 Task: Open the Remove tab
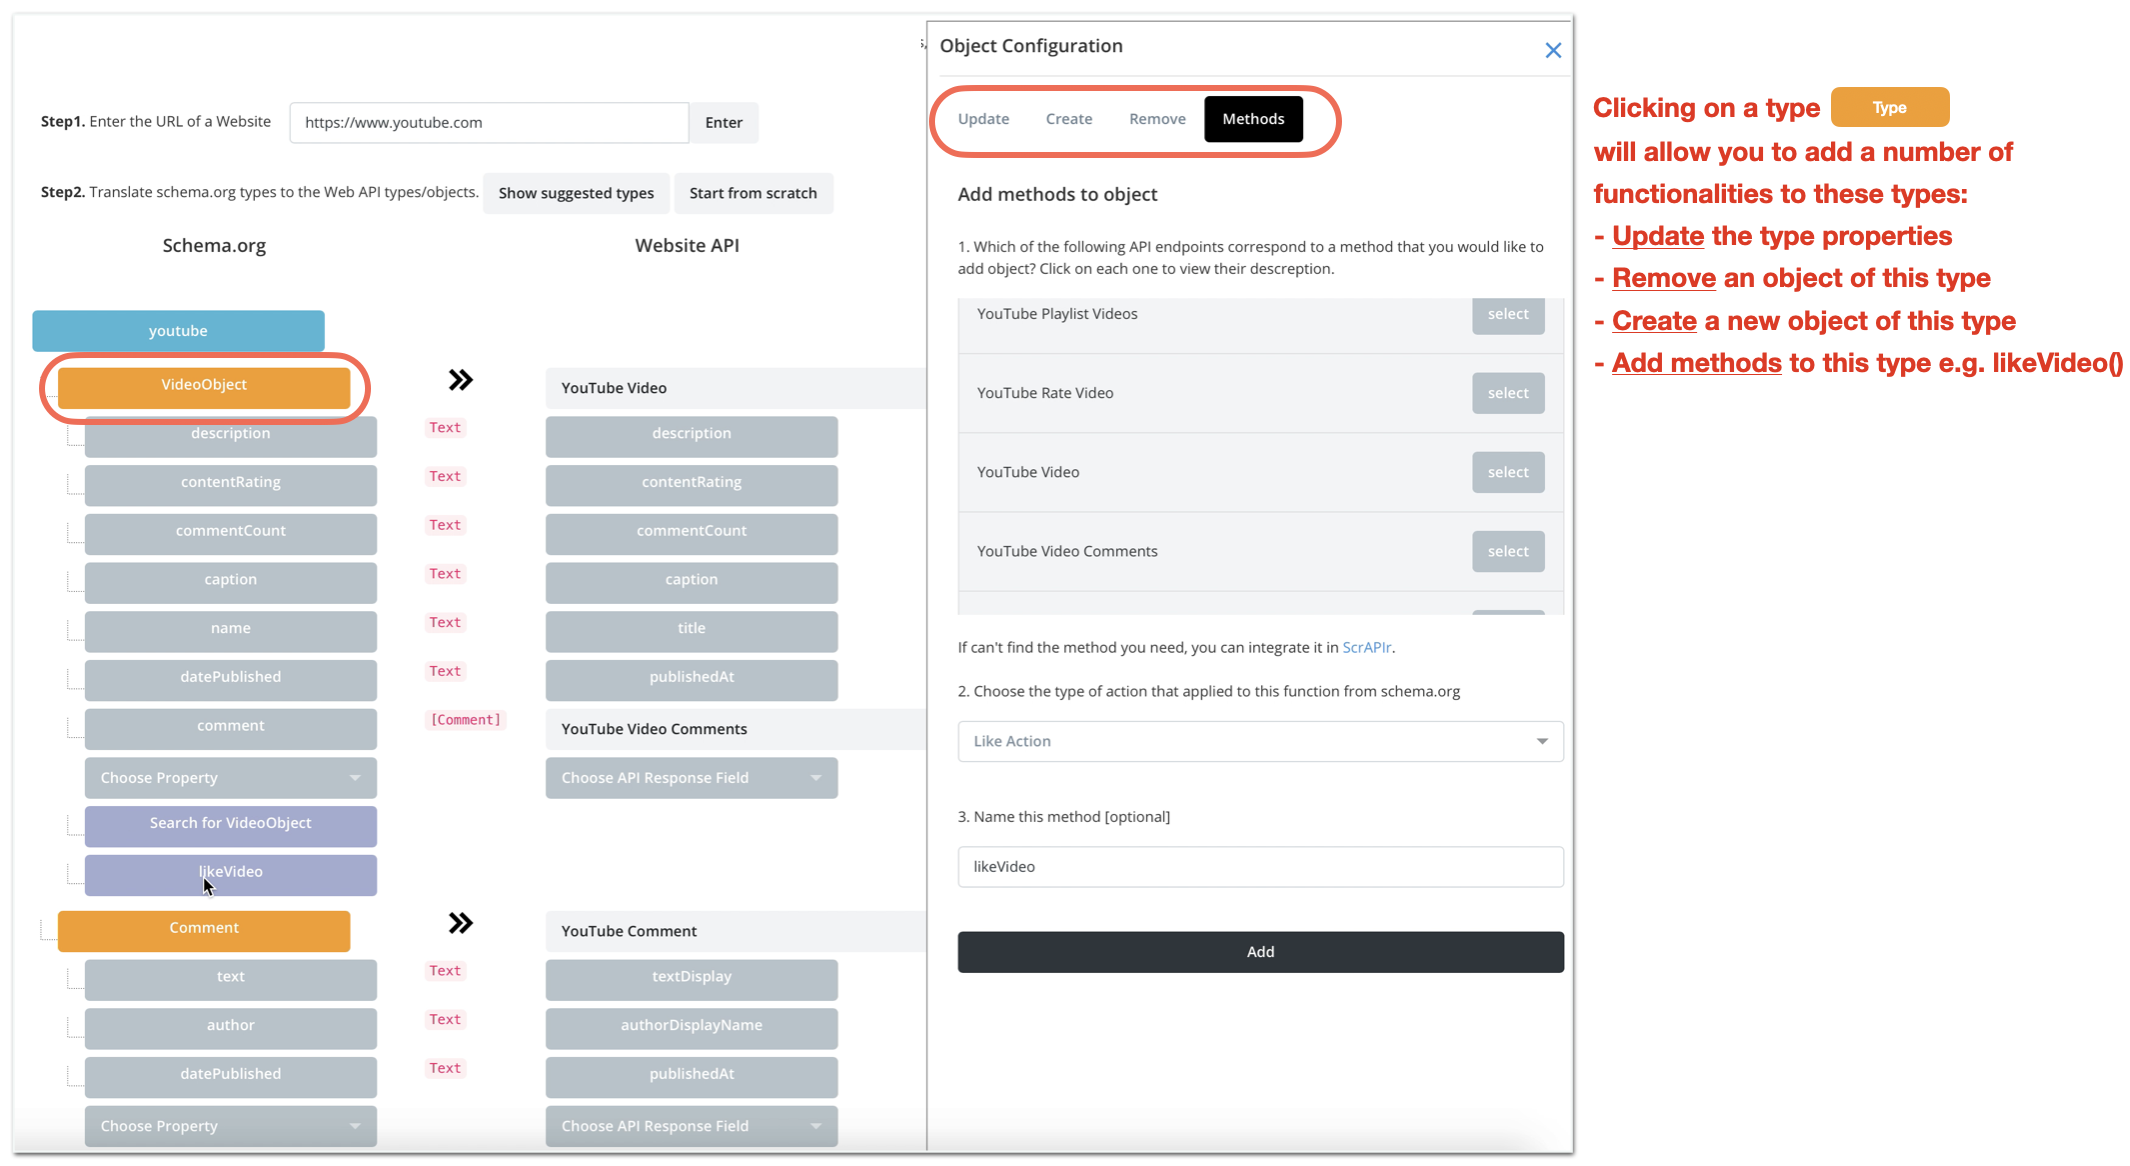click(1157, 119)
